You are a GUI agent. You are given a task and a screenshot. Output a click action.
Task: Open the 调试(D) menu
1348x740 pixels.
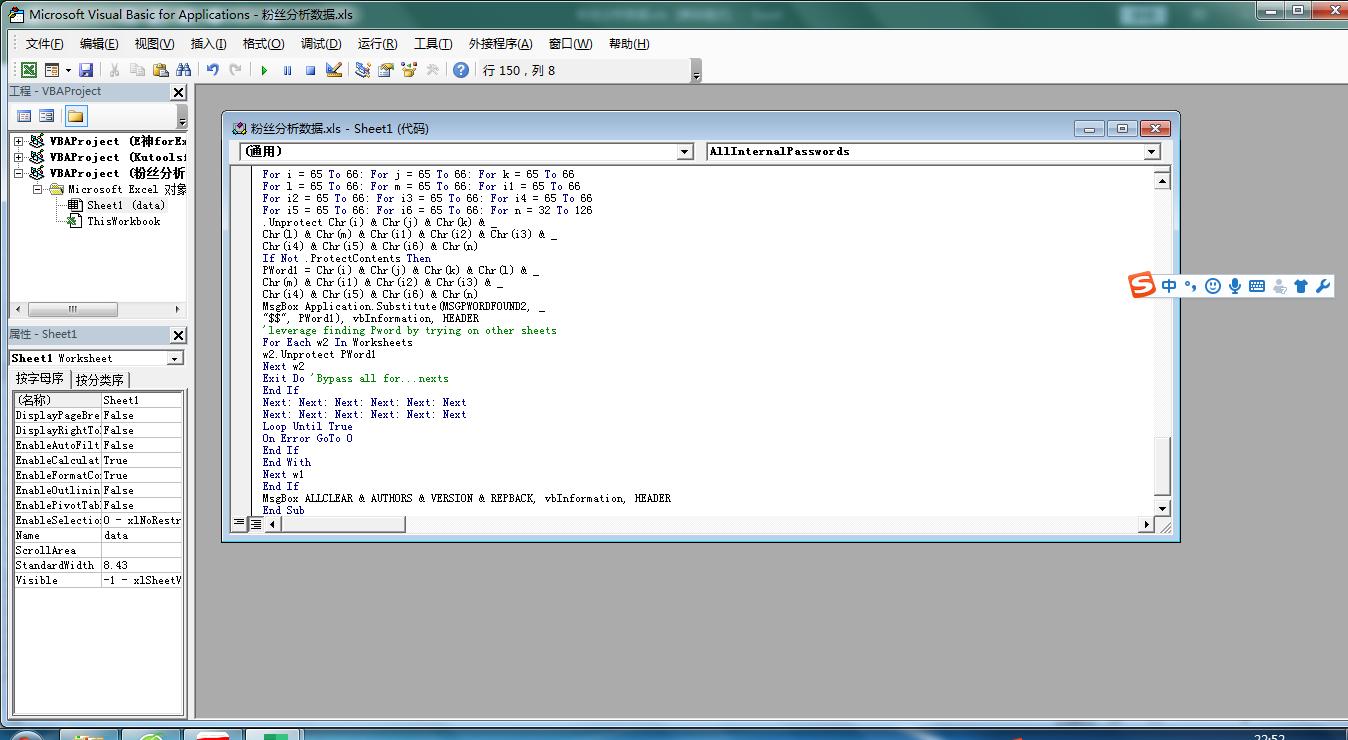pyautogui.click(x=321, y=44)
